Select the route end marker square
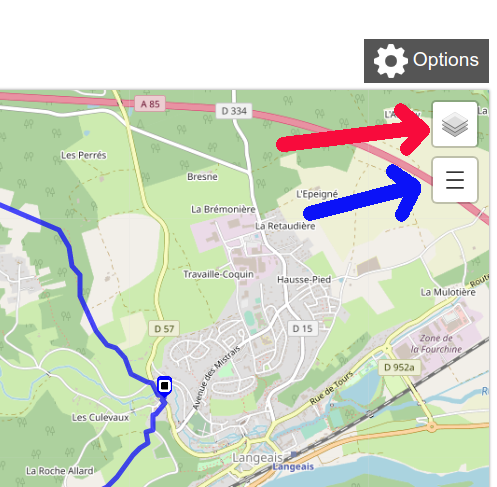This screenshot has height=487, width=497. pyautogui.click(x=164, y=386)
